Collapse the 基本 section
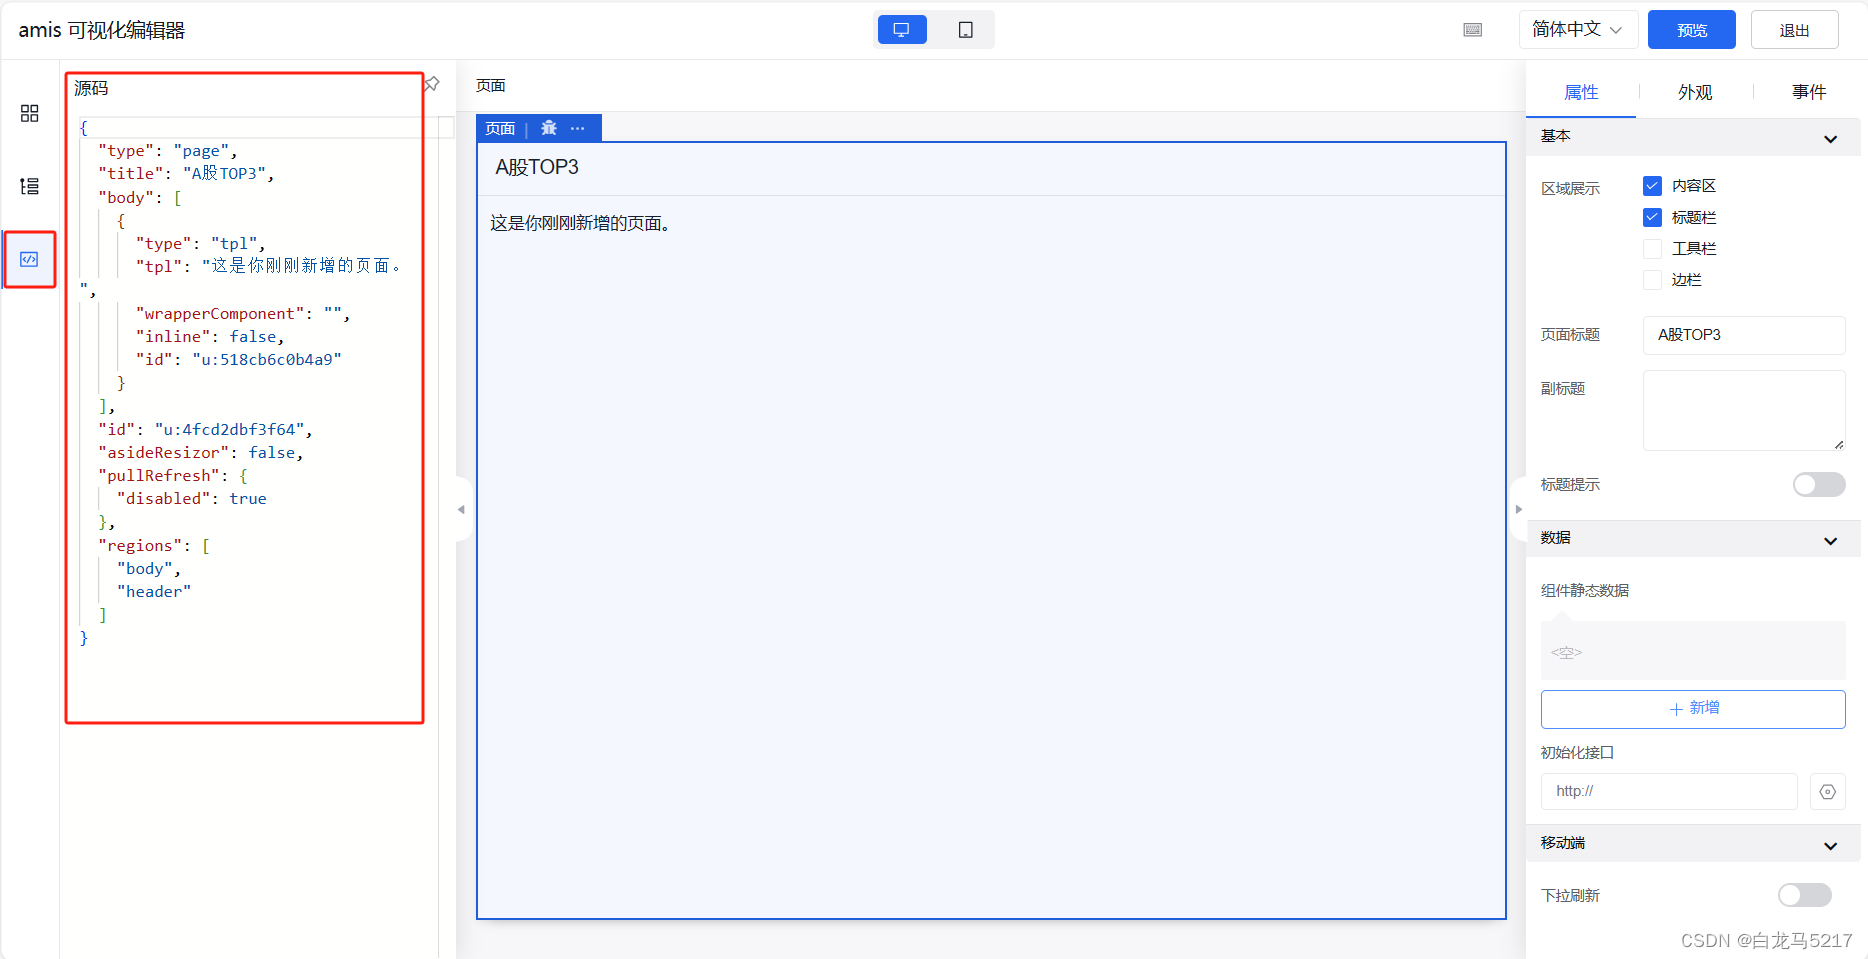 (x=1693, y=137)
